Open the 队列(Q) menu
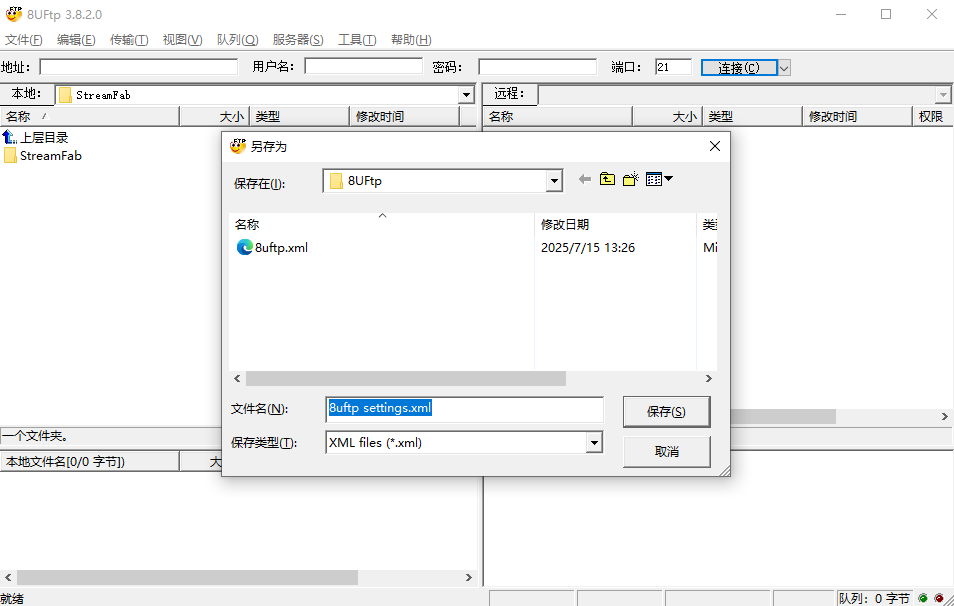 [237, 40]
